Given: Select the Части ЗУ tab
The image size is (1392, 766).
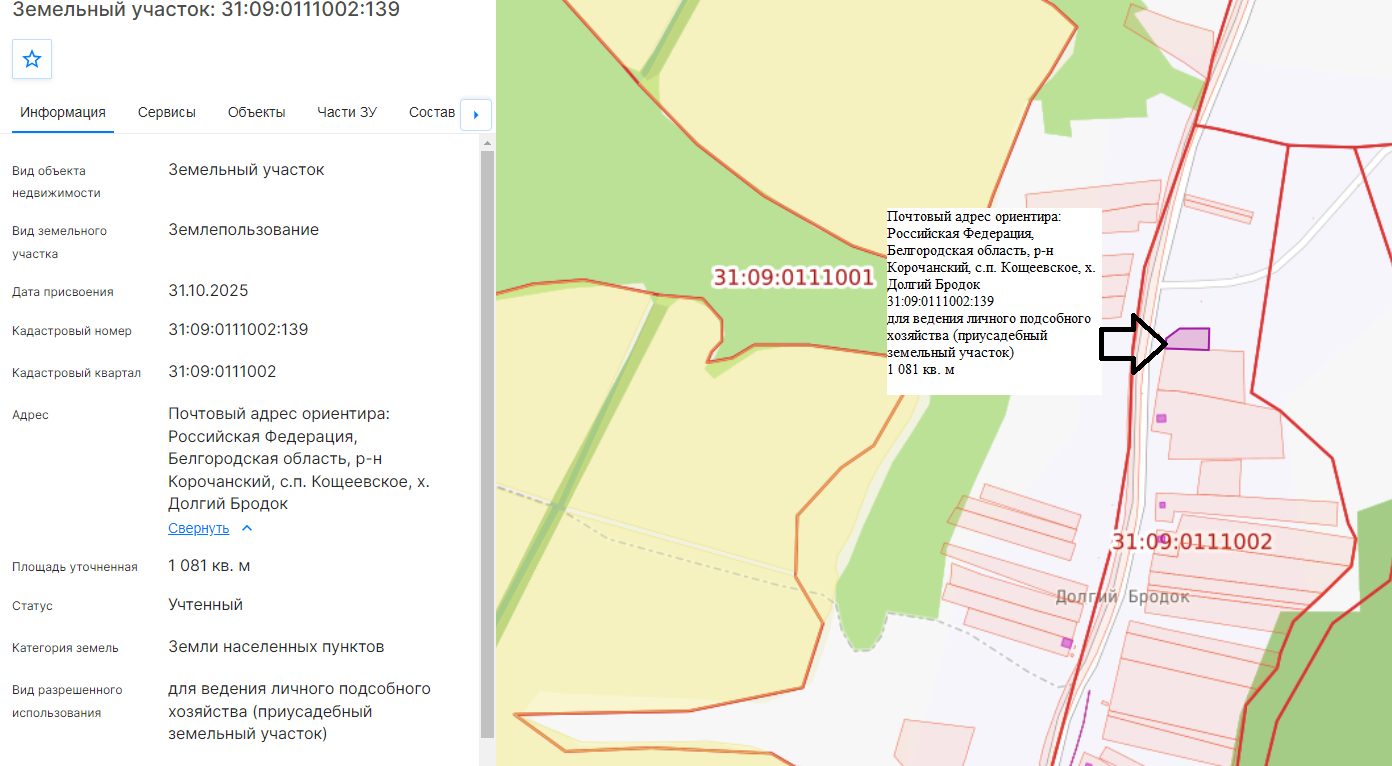Looking at the screenshot, I should point(347,112).
